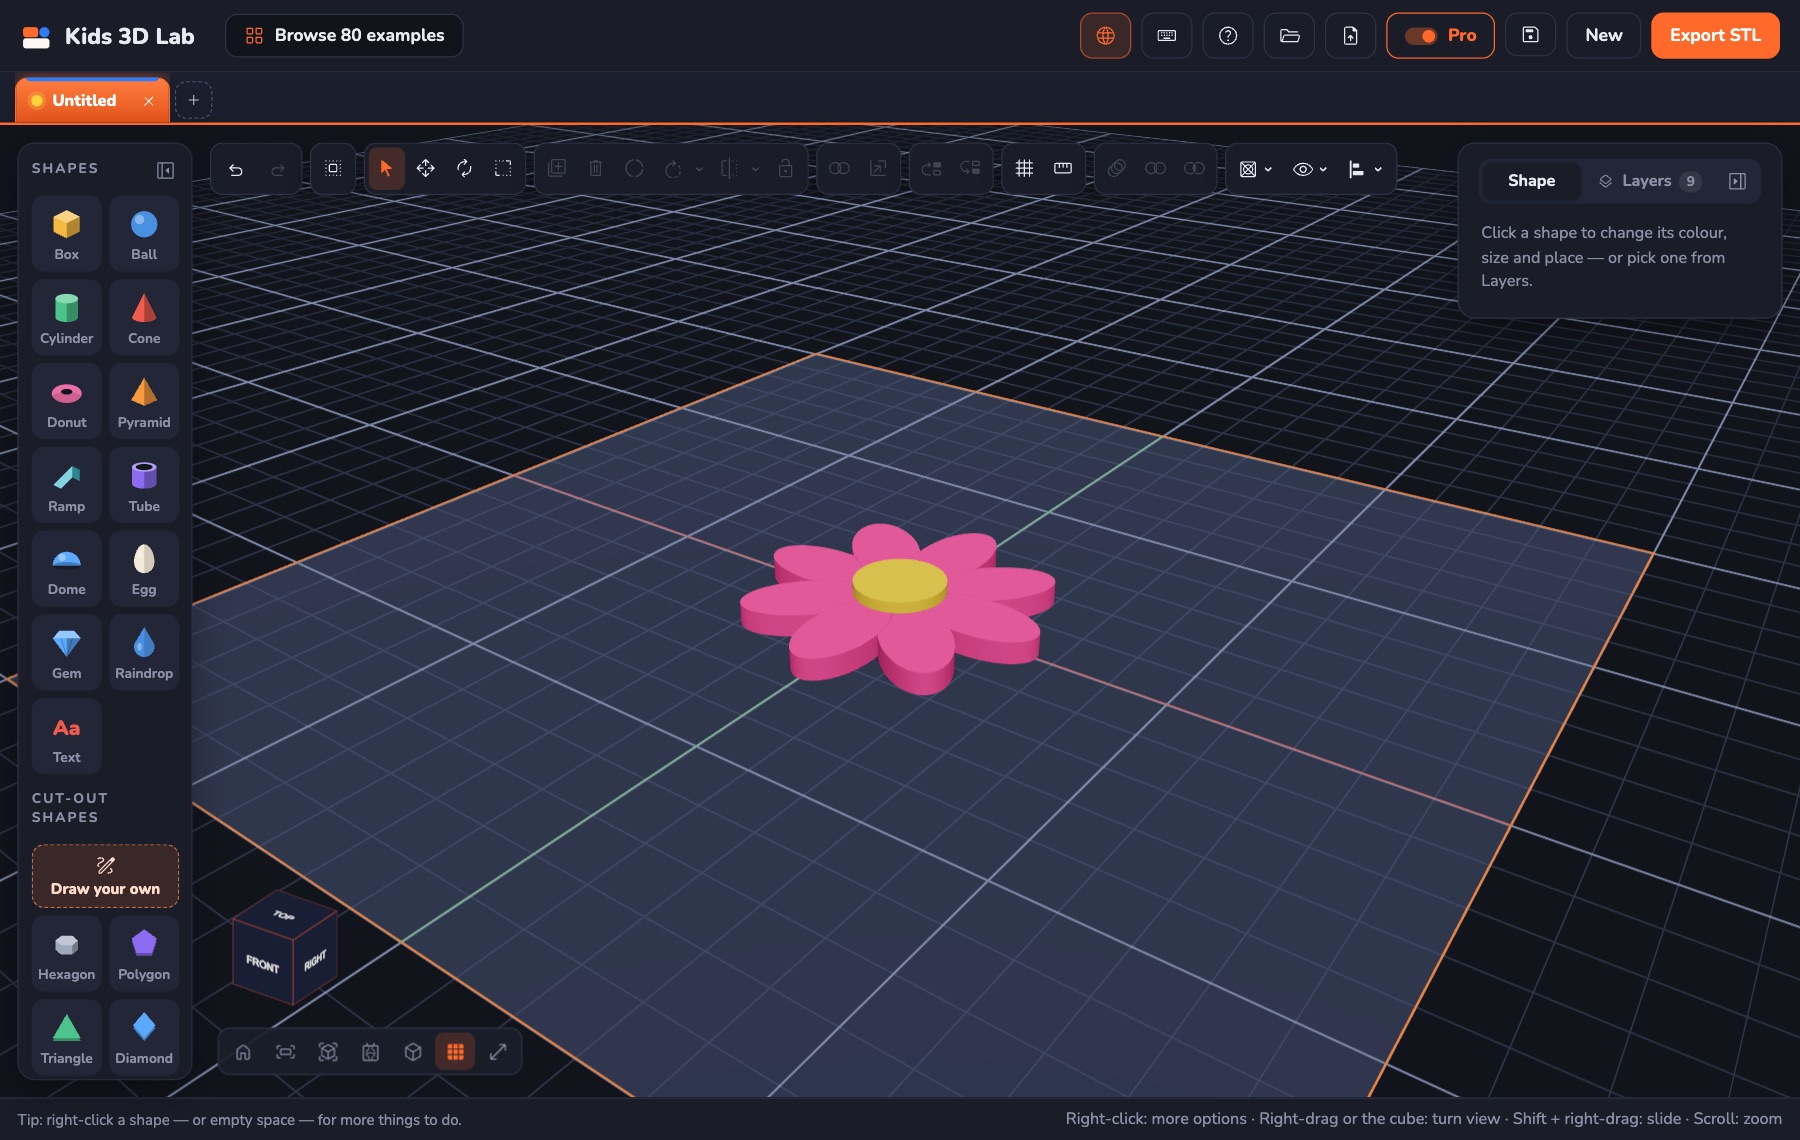Screen dimensions: 1800x1140
Task: Click the frame-selection view icon
Action: pos(285,1052)
